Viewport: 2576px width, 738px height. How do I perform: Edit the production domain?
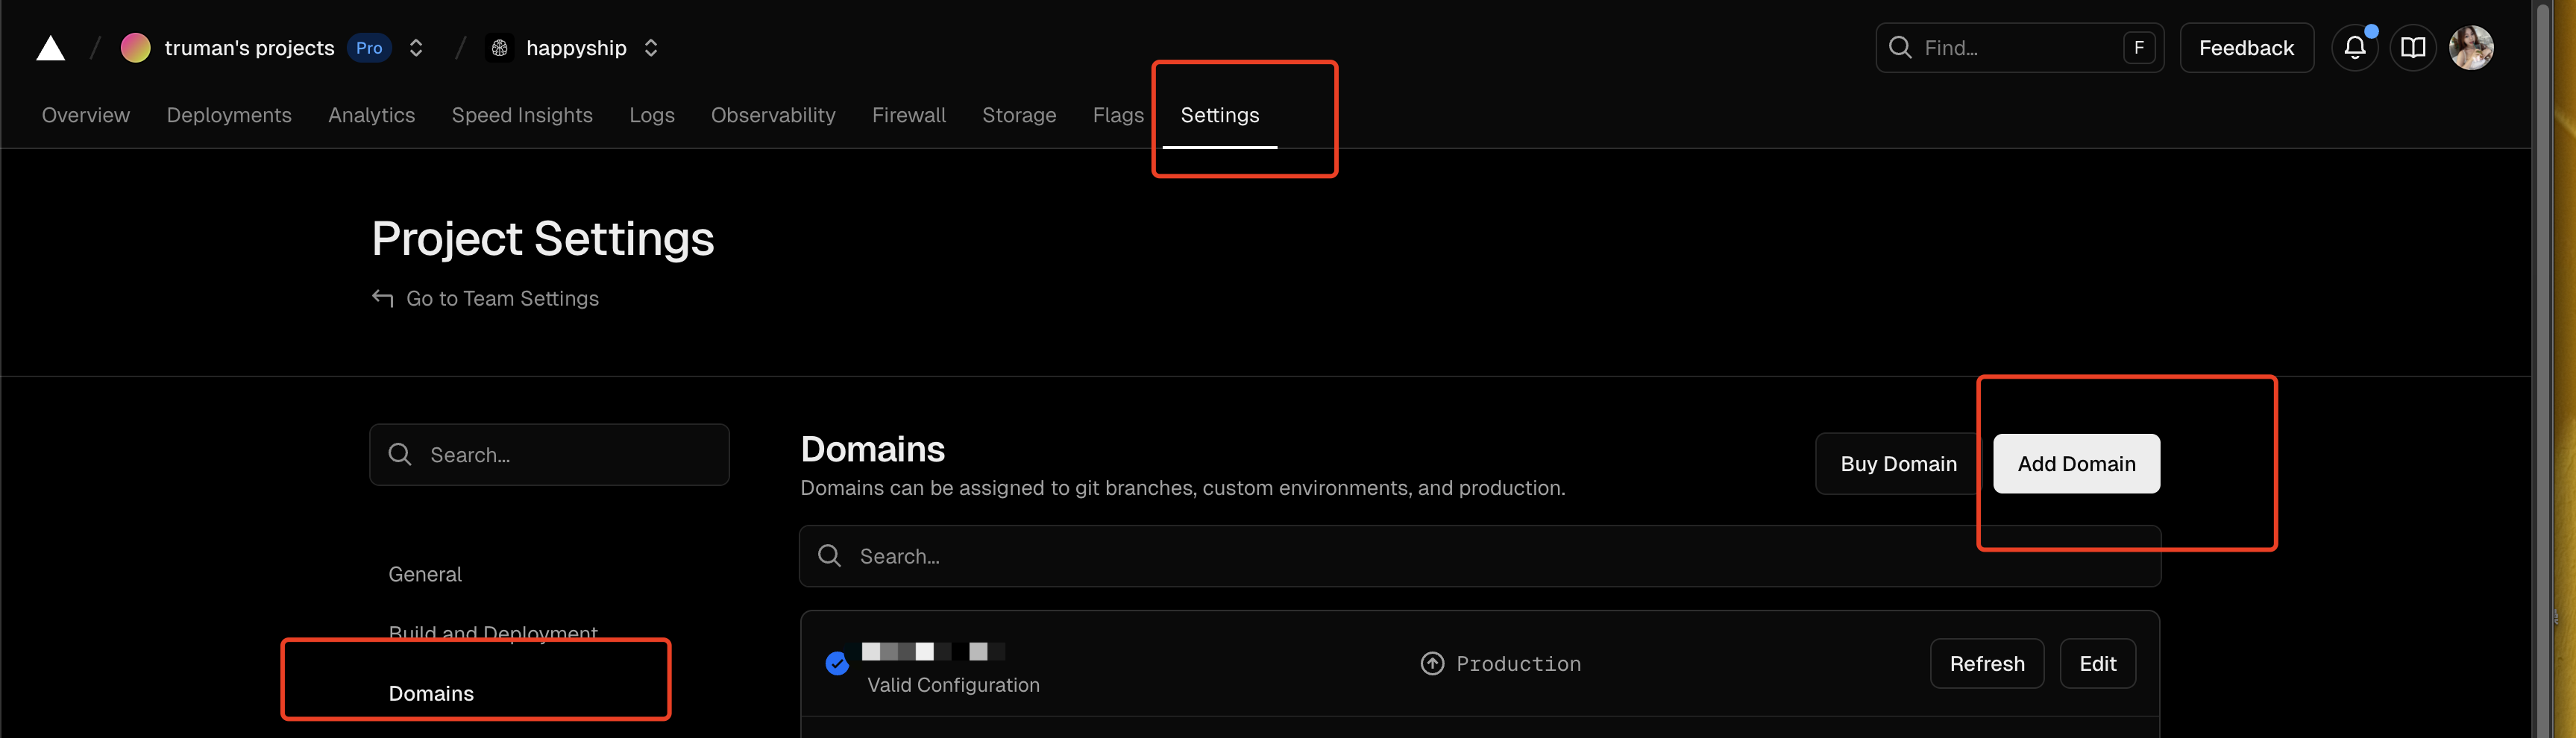[x=2097, y=664]
